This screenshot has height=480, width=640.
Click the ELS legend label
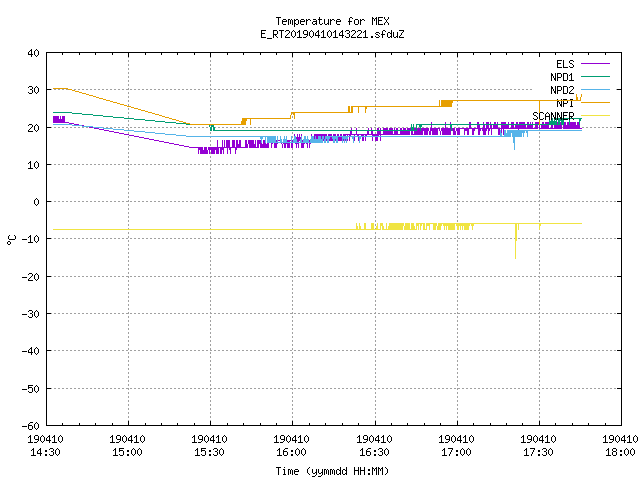[x=565, y=64]
